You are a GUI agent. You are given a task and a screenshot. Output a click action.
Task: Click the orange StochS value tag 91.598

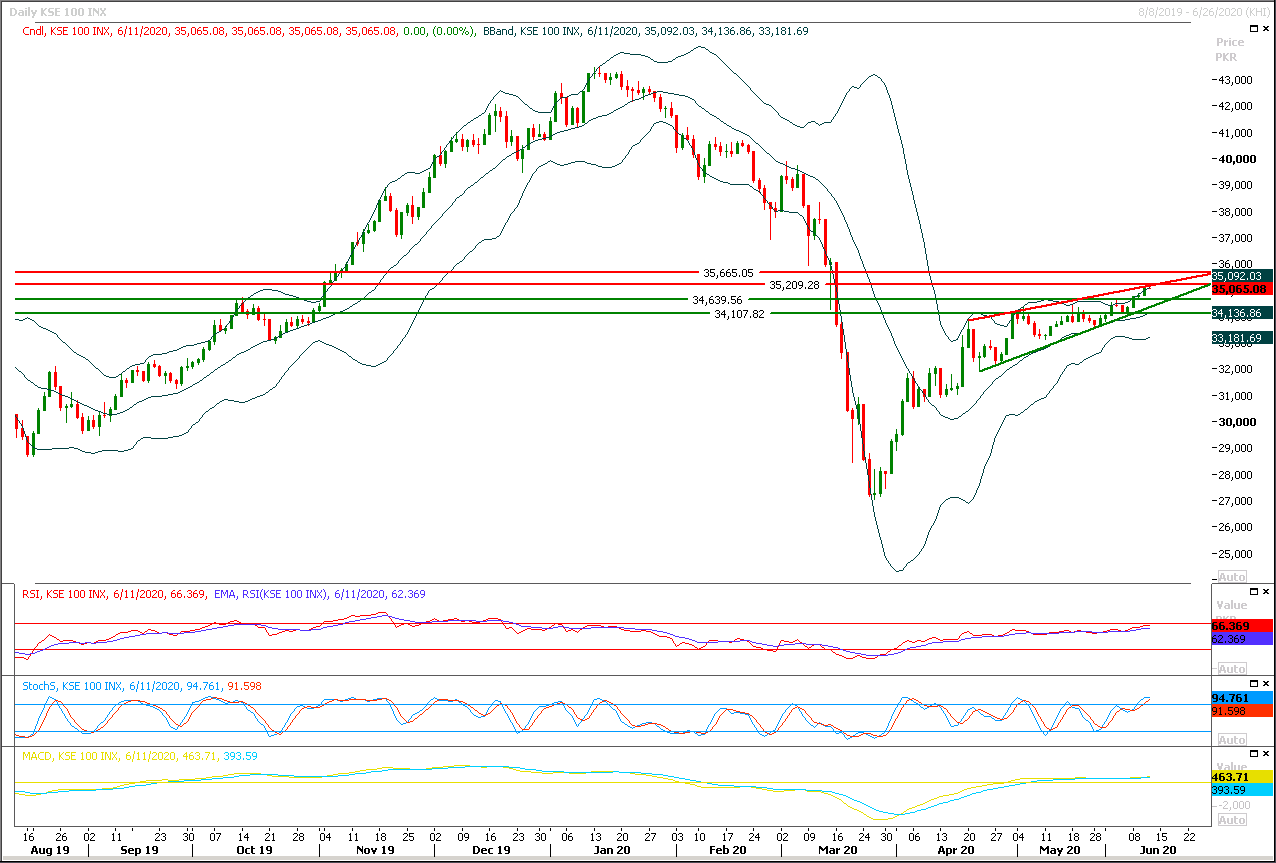click(x=1242, y=711)
